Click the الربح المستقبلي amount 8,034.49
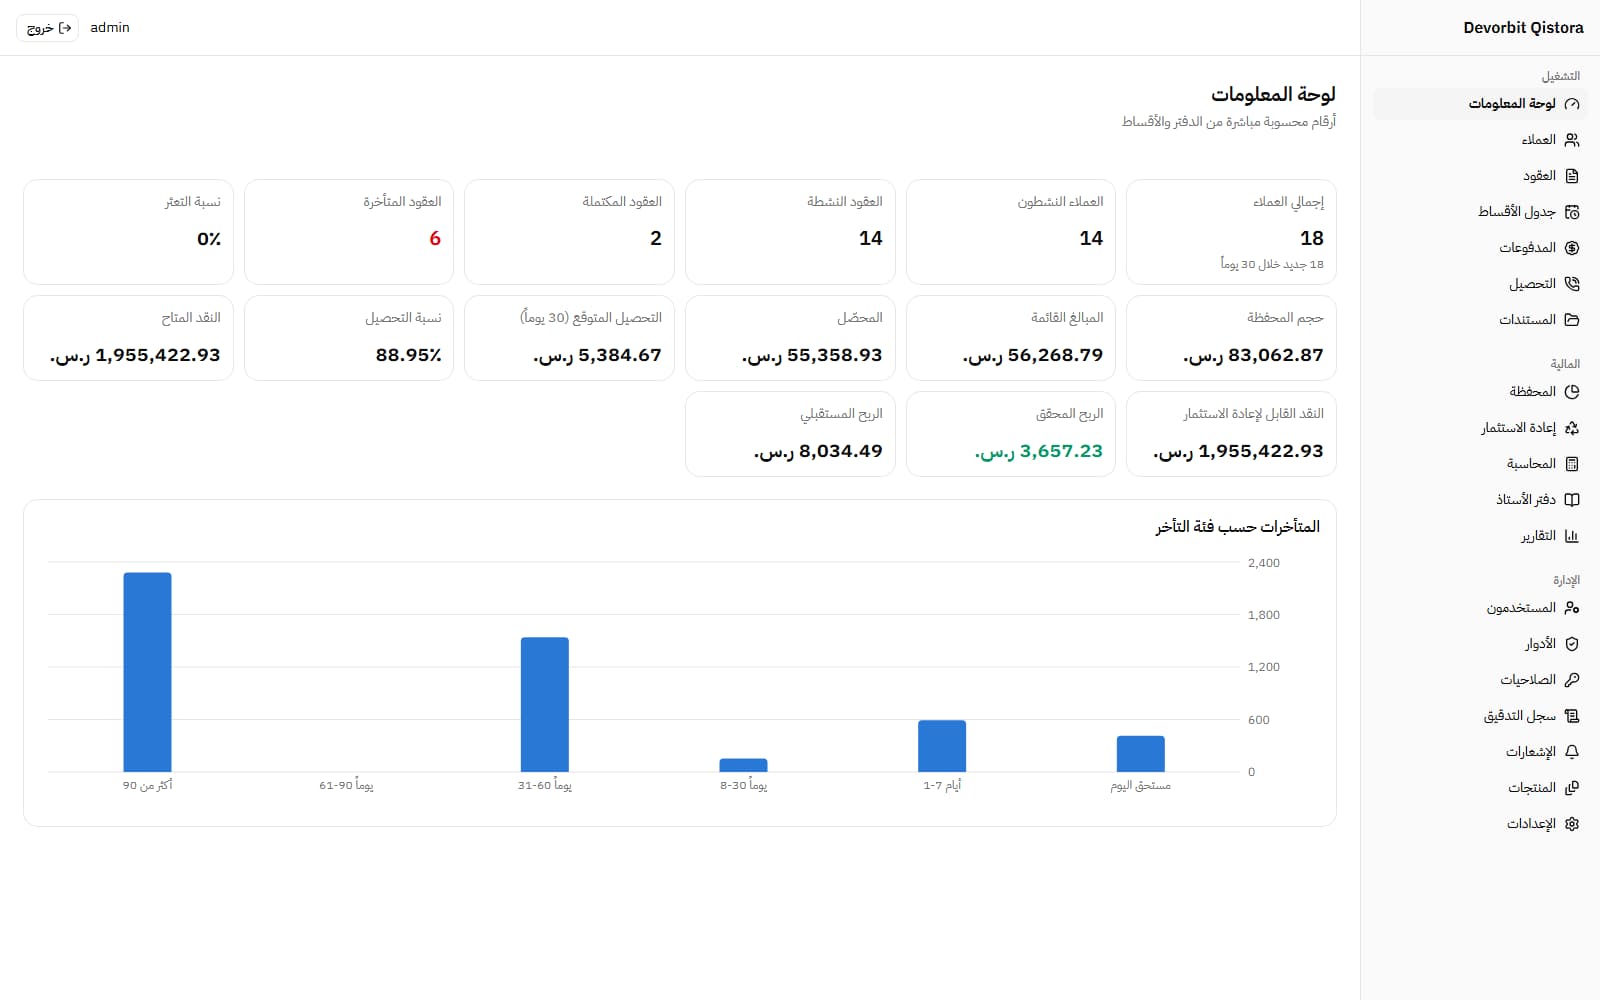Image resolution: width=1600 pixels, height=1000 pixels. [x=818, y=451]
